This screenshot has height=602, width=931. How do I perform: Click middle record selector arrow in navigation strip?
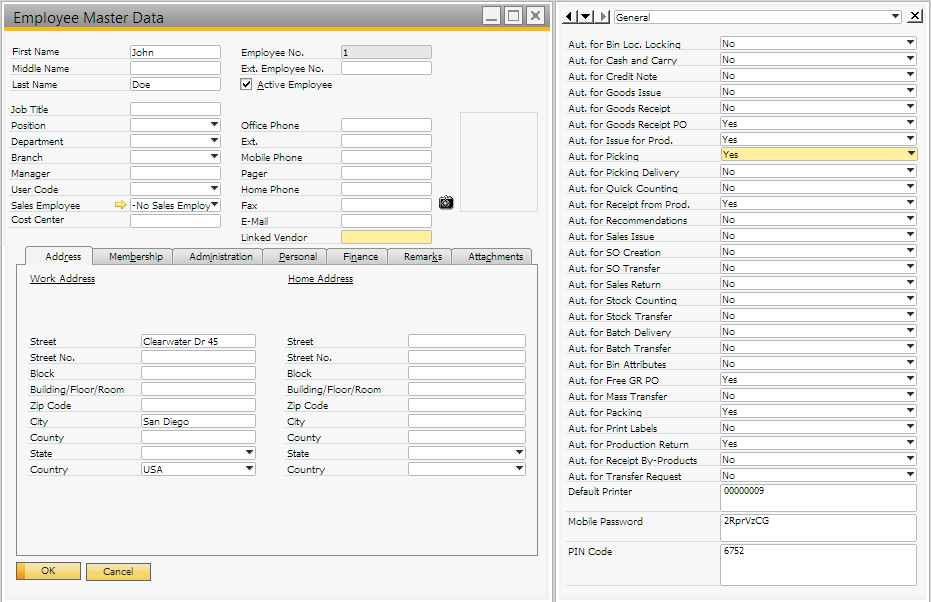click(x=585, y=16)
